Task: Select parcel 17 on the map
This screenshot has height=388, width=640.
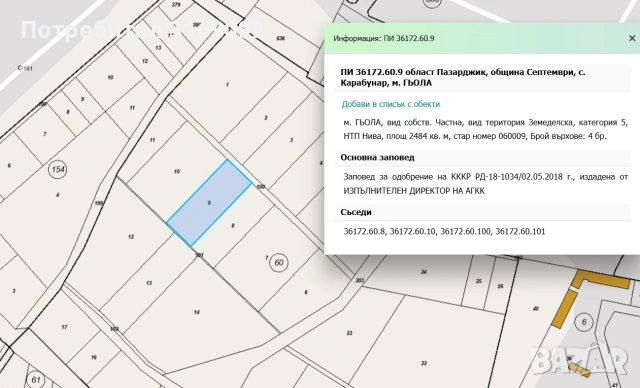Action: [x=64, y=327]
